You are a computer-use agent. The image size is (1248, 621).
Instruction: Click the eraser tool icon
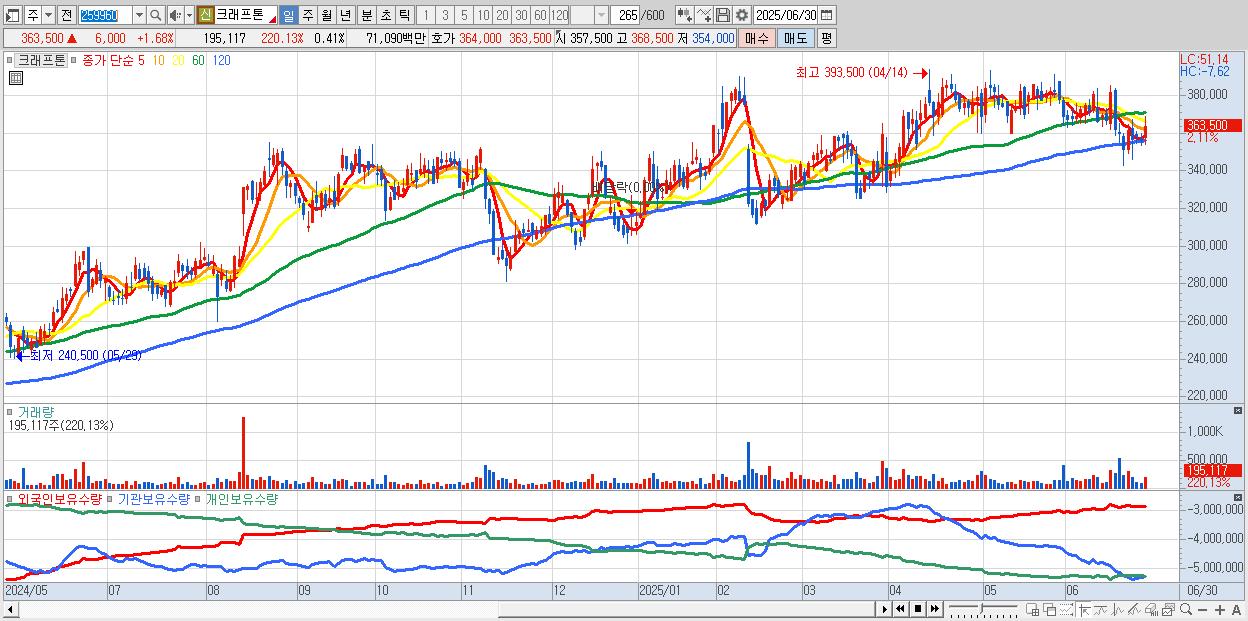coord(1151,610)
